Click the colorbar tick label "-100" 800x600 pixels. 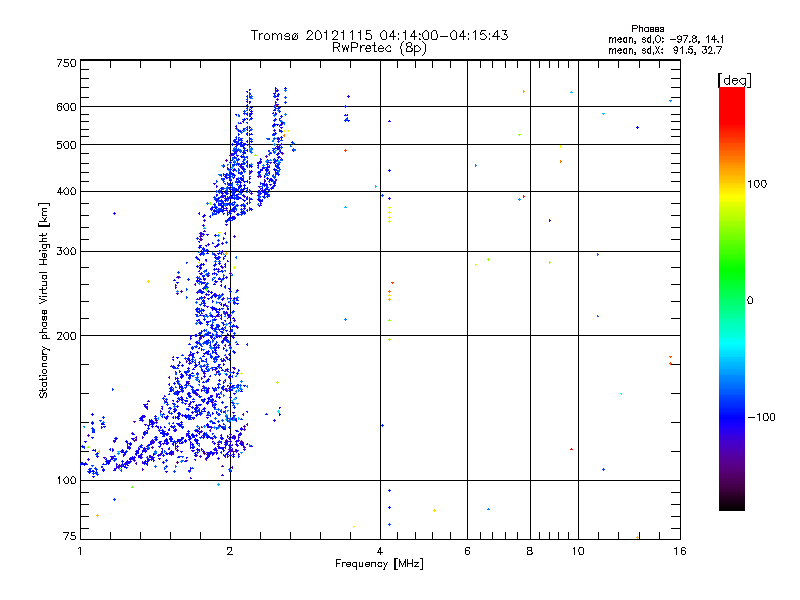point(761,417)
